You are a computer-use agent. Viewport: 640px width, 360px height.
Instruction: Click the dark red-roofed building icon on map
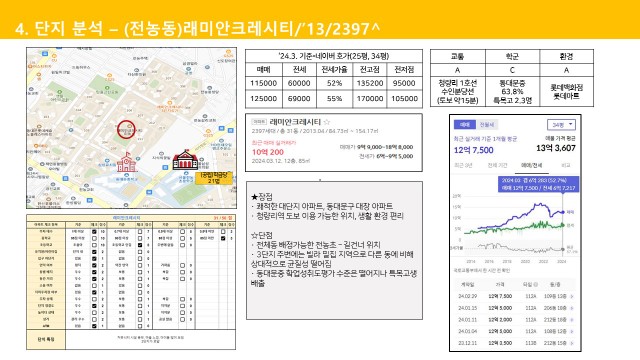click(185, 160)
